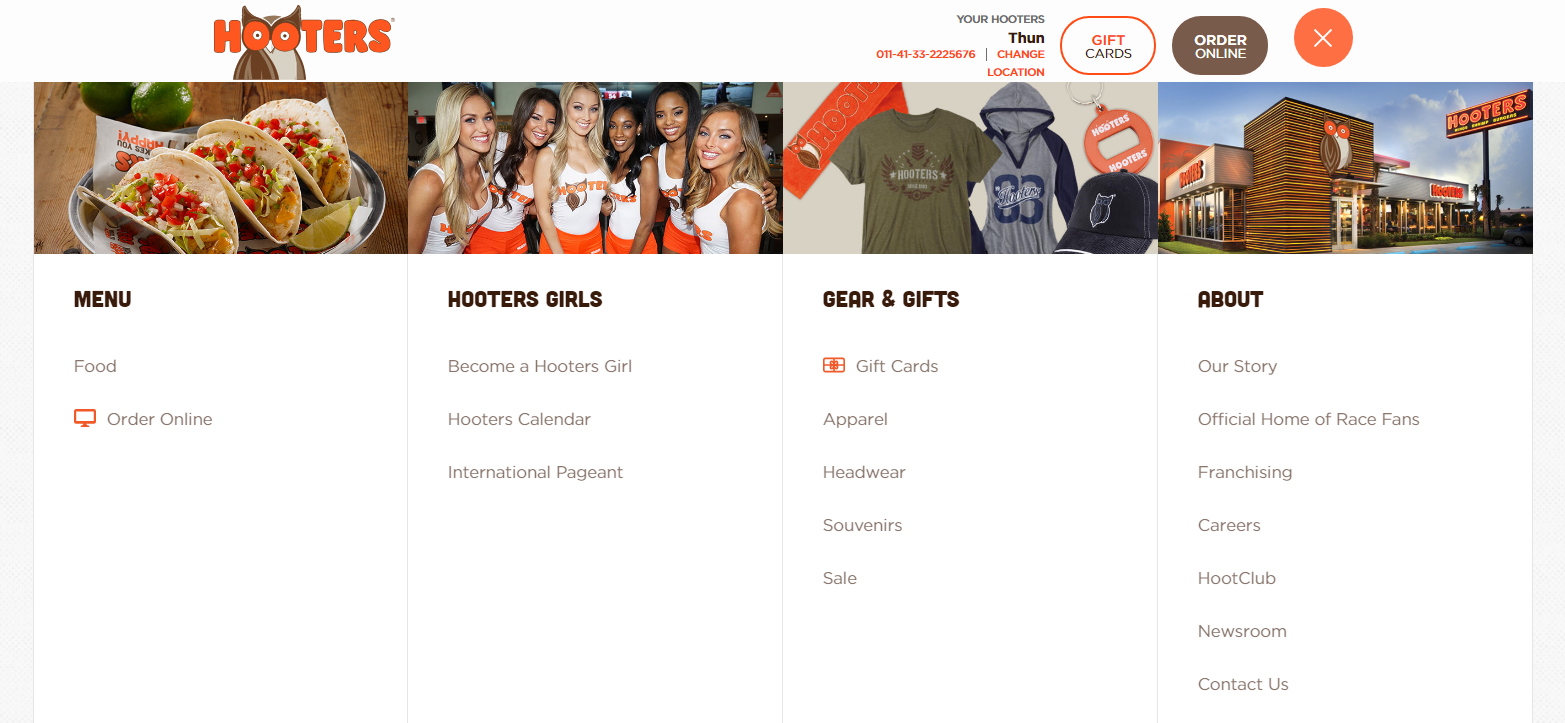Open the Food menu link
Image resolution: width=1565 pixels, height=723 pixels.
[95, 366]
